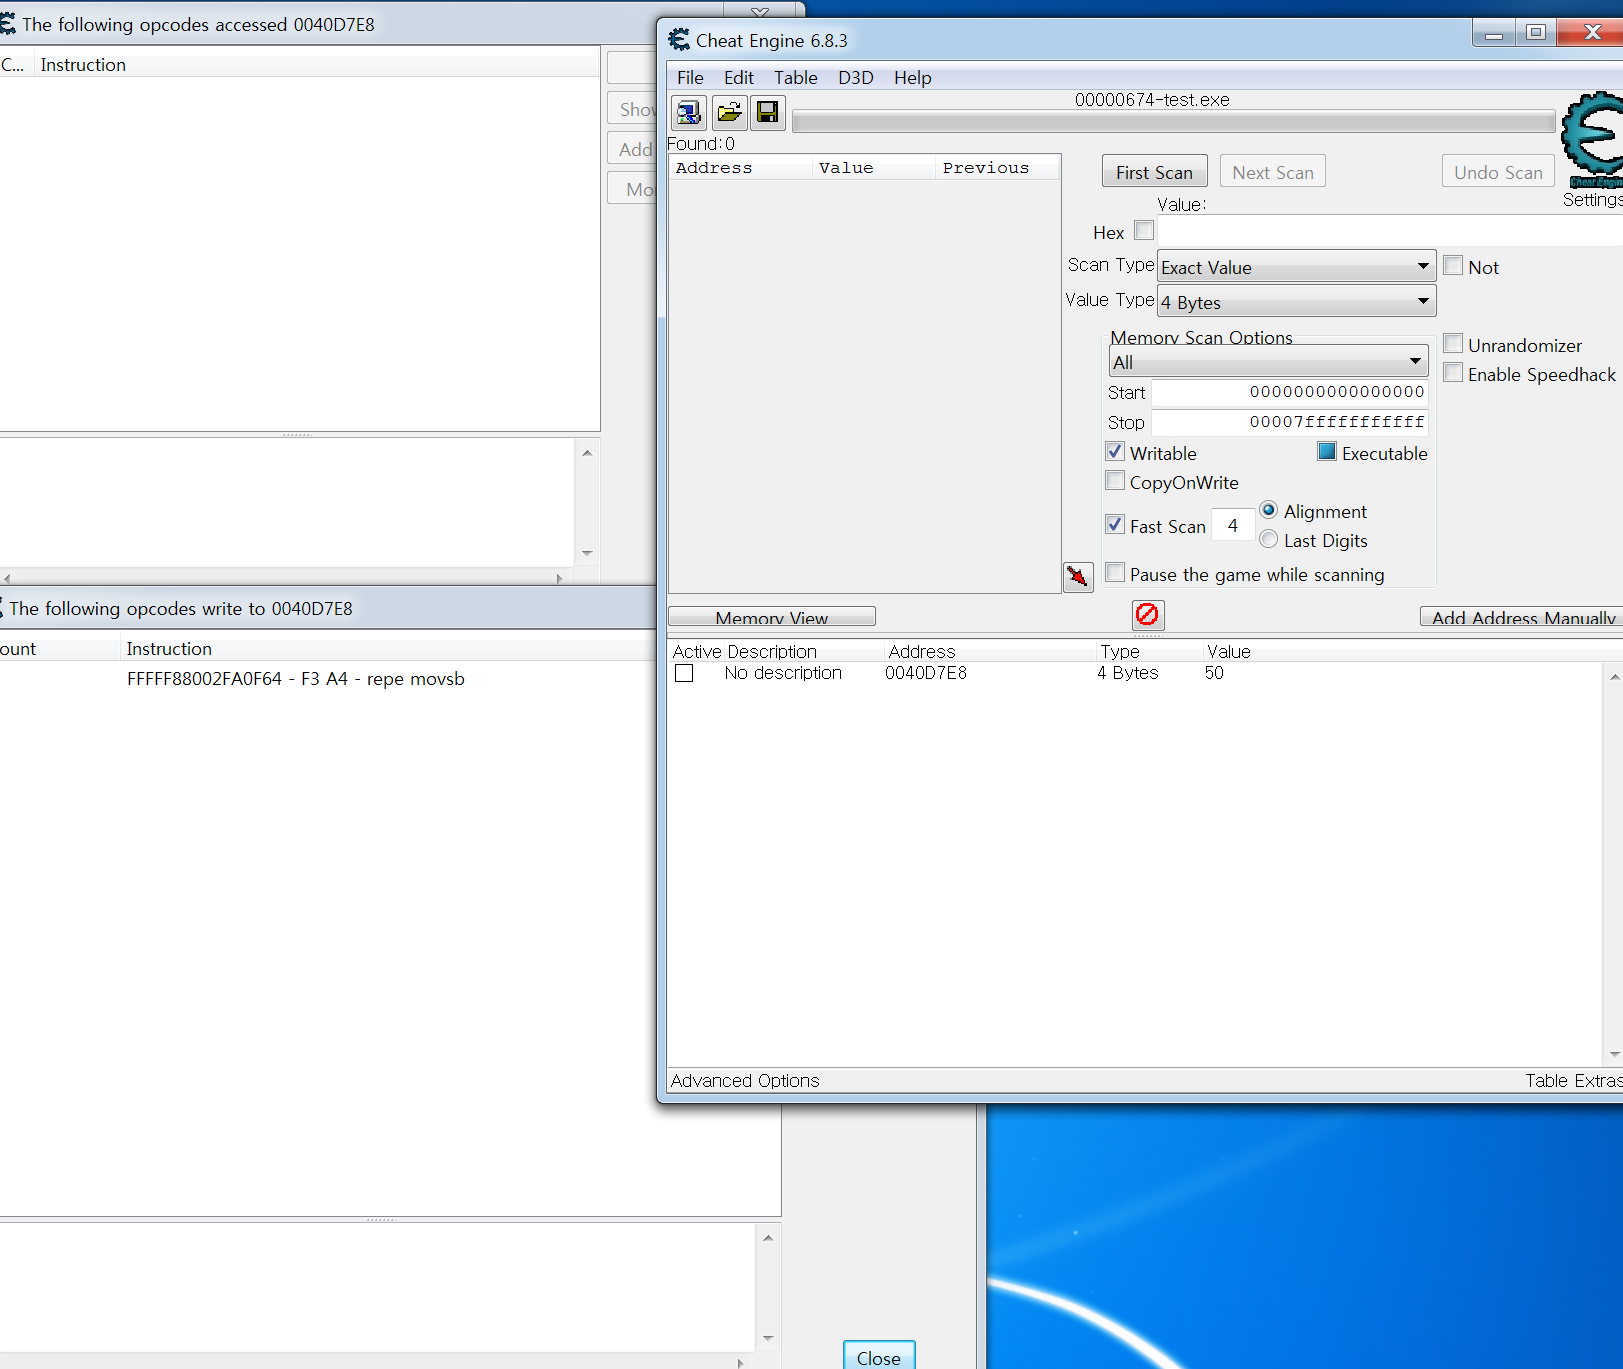1623x1369 pixels.
Task: Close the opcode writer window
Action: click(x=879, y=1358)
